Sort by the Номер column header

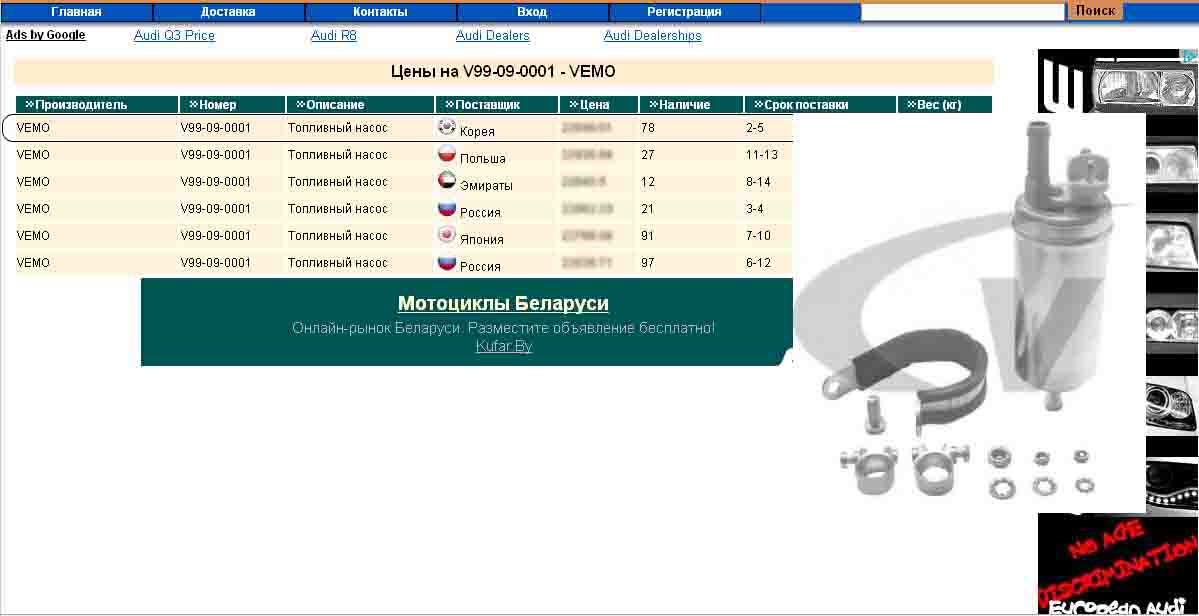pos(232,105)
